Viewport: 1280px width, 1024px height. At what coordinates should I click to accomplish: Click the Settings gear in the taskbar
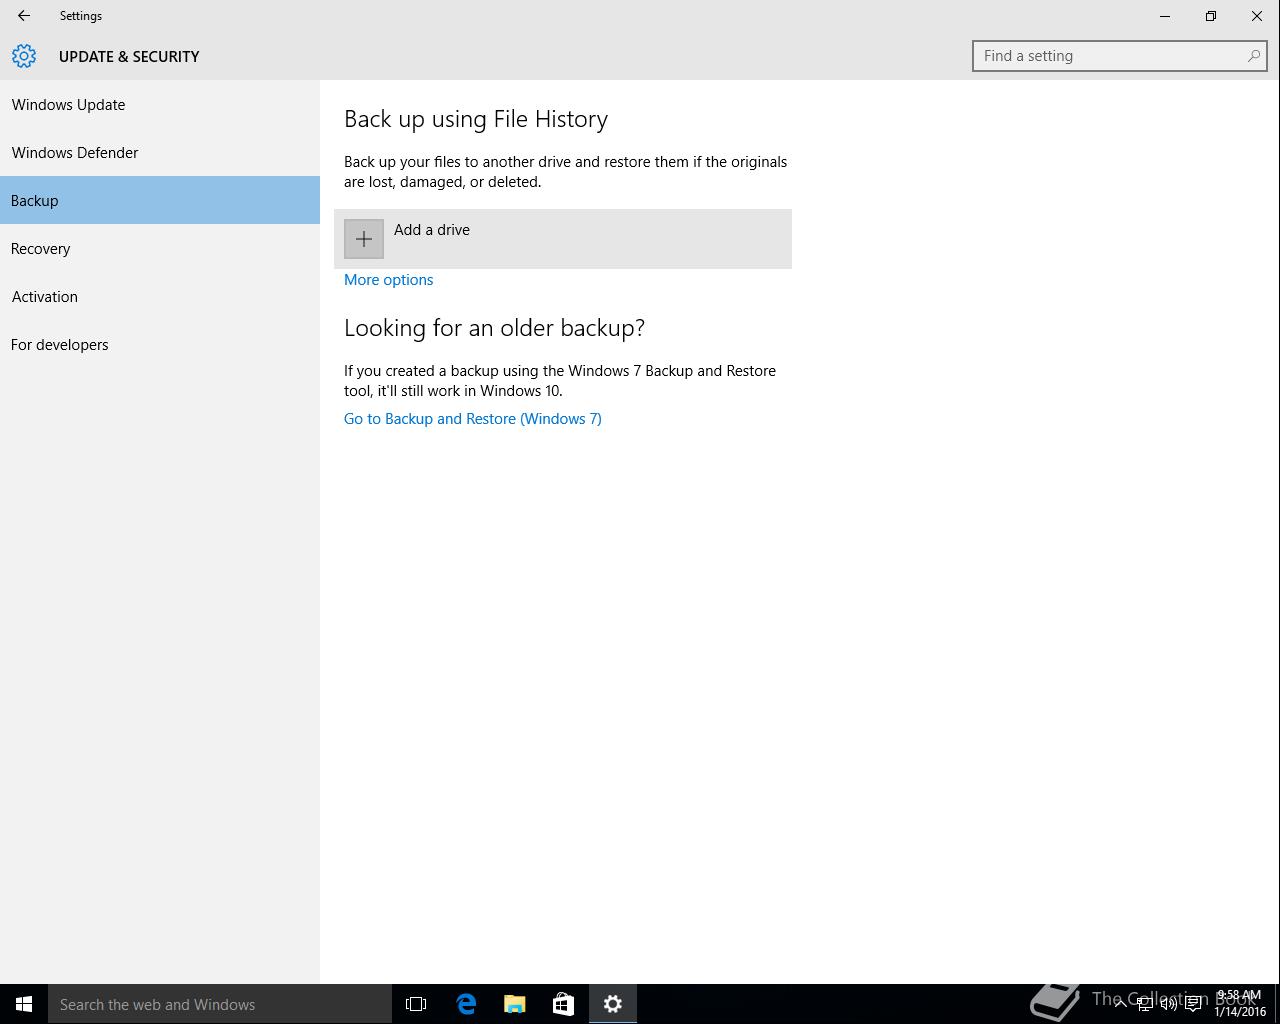pyautogui.click(x=613, y=1004)
